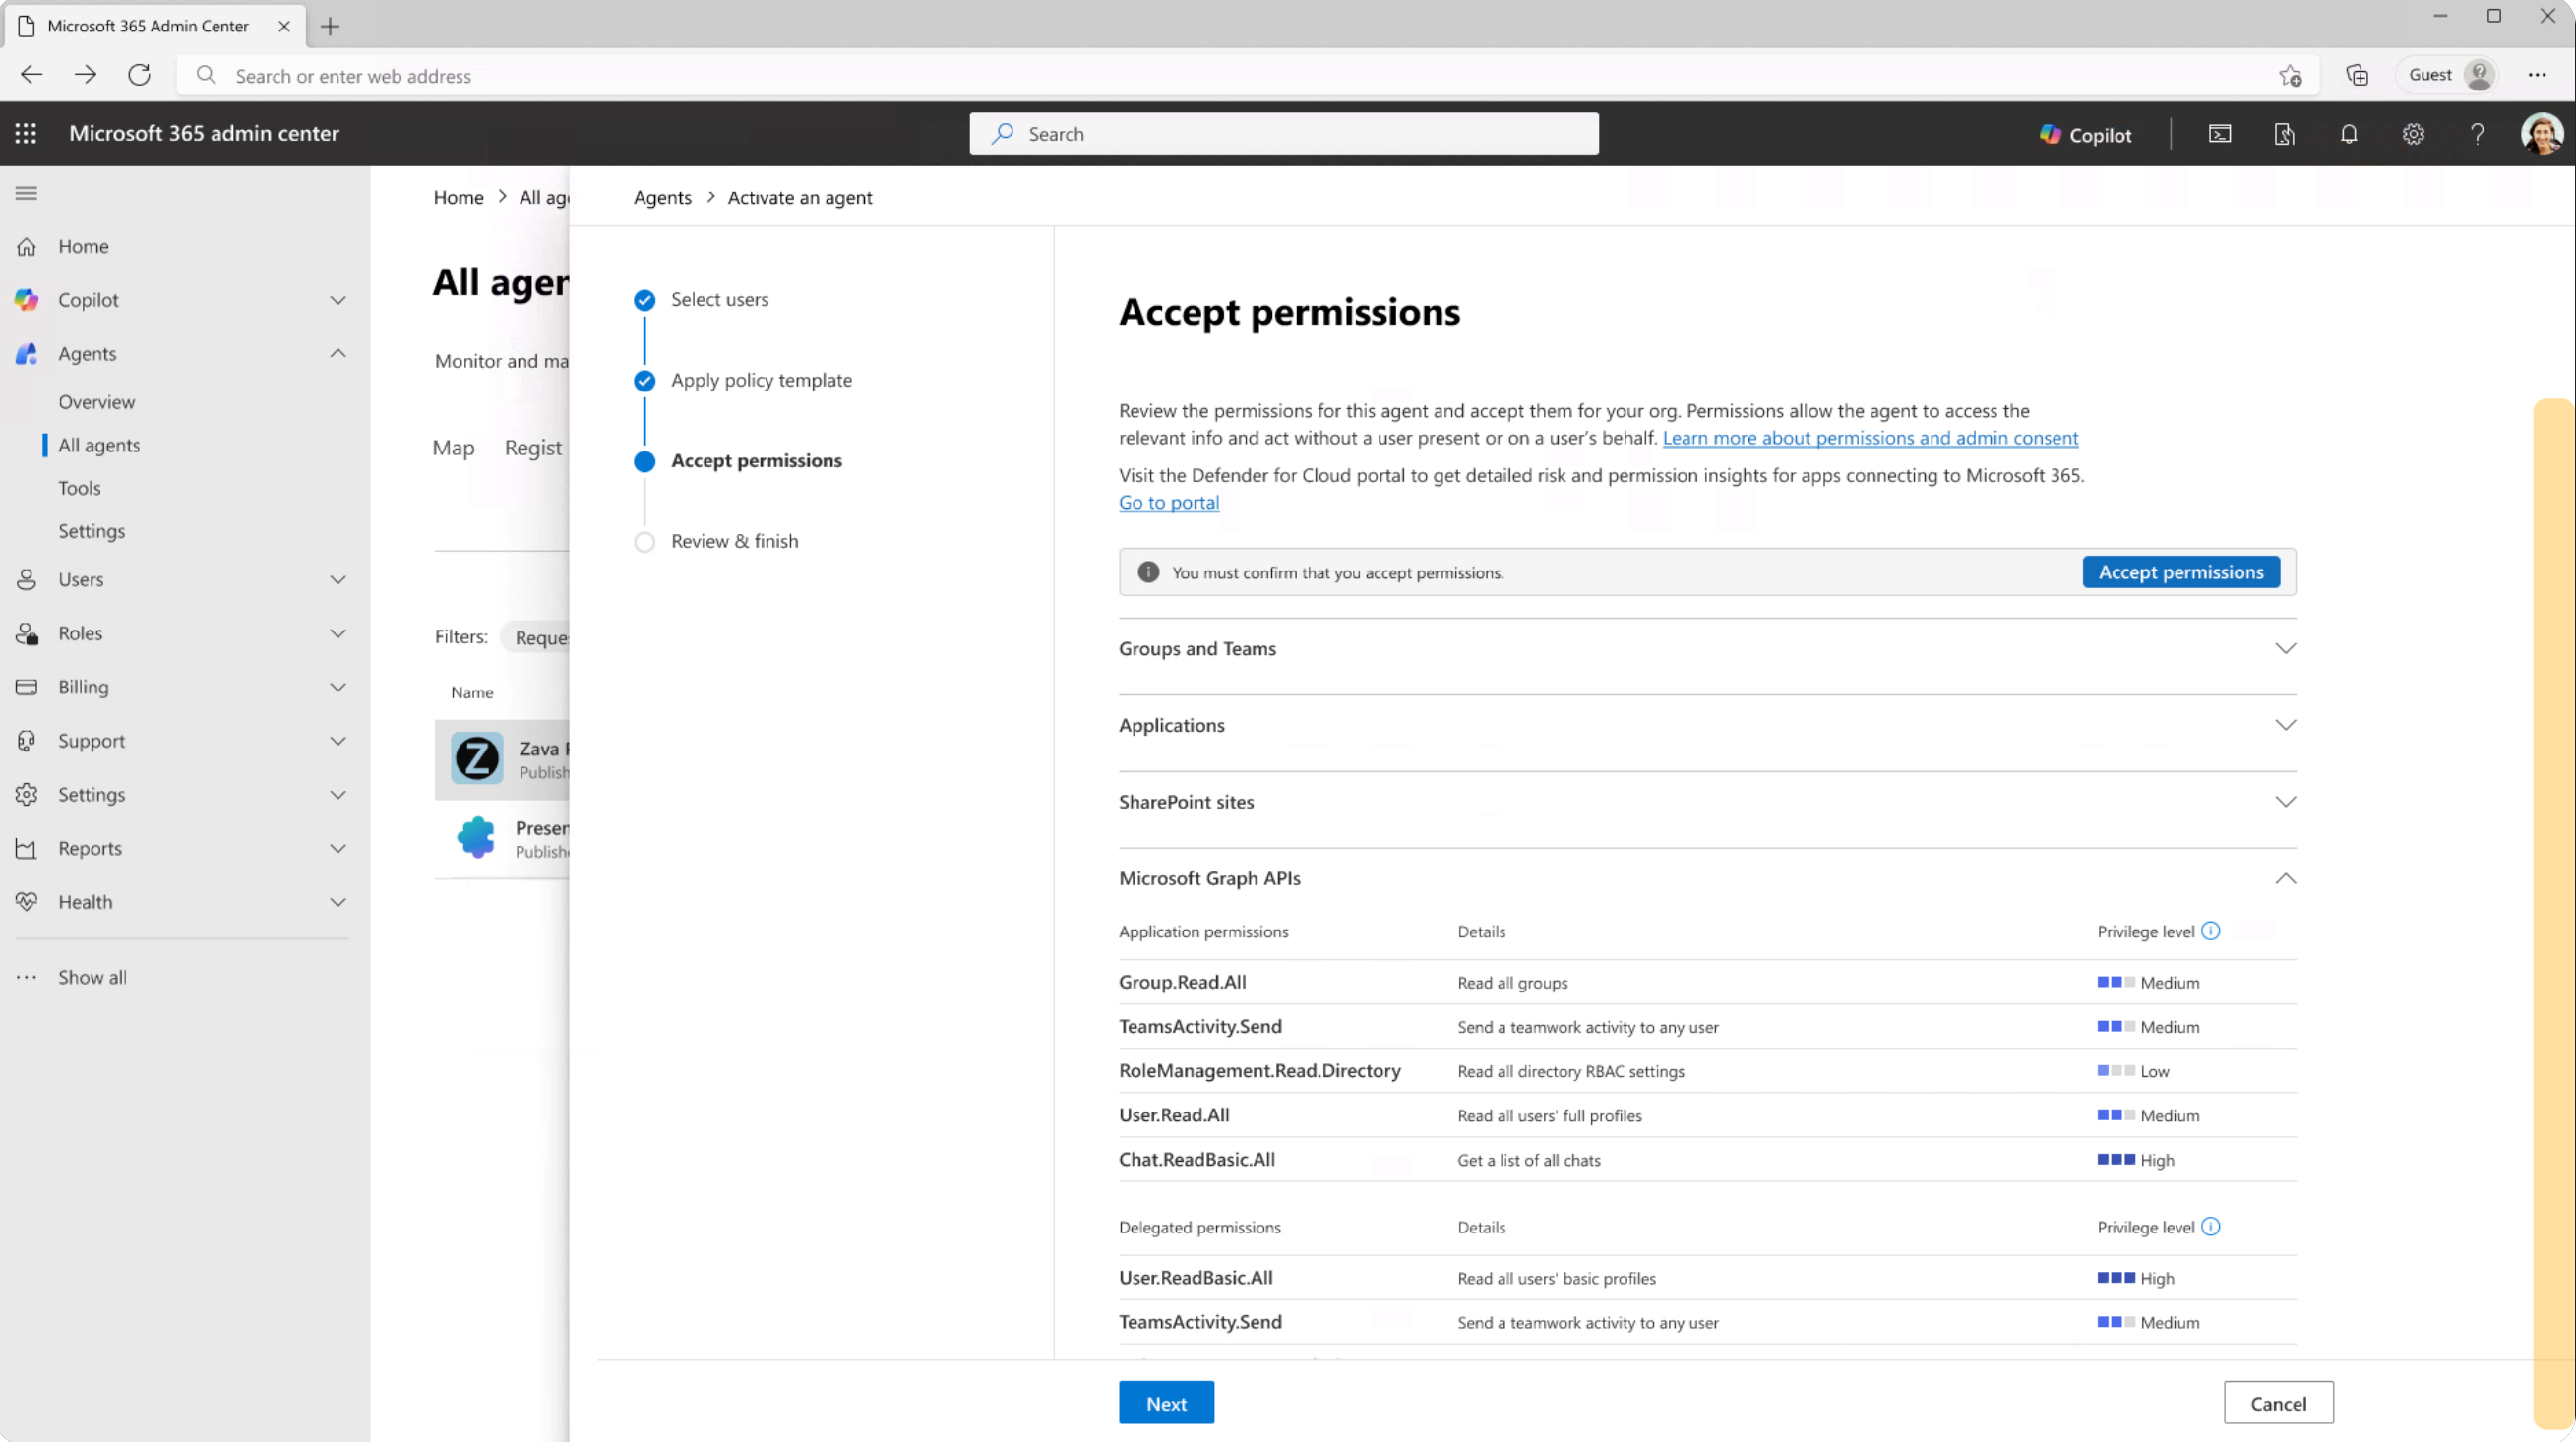Open the app launcher waffle icon
The height and width of the screenshot is (1442, 2576).
[x=26, y=133]
